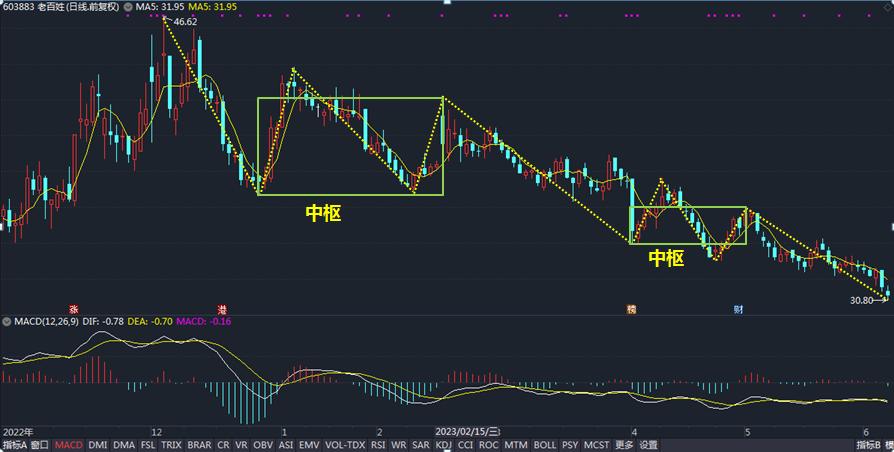
Task: Click the DEA: -0.70 value
Action: pos(150,321)
